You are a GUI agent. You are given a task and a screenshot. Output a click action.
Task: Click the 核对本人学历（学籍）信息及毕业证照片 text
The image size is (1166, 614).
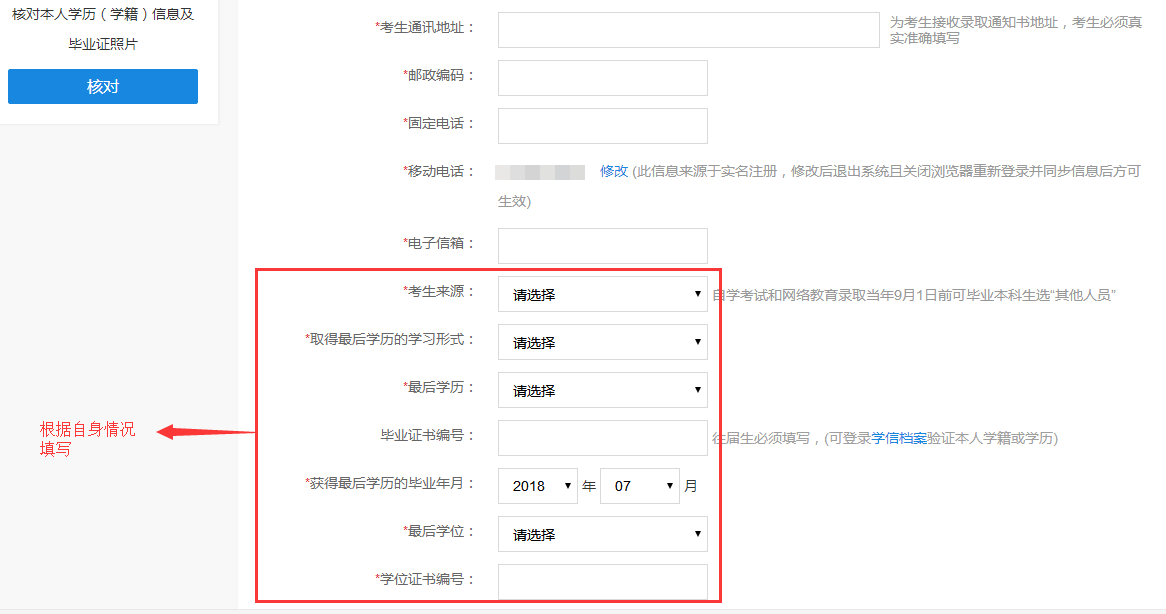tap(103, 29)
